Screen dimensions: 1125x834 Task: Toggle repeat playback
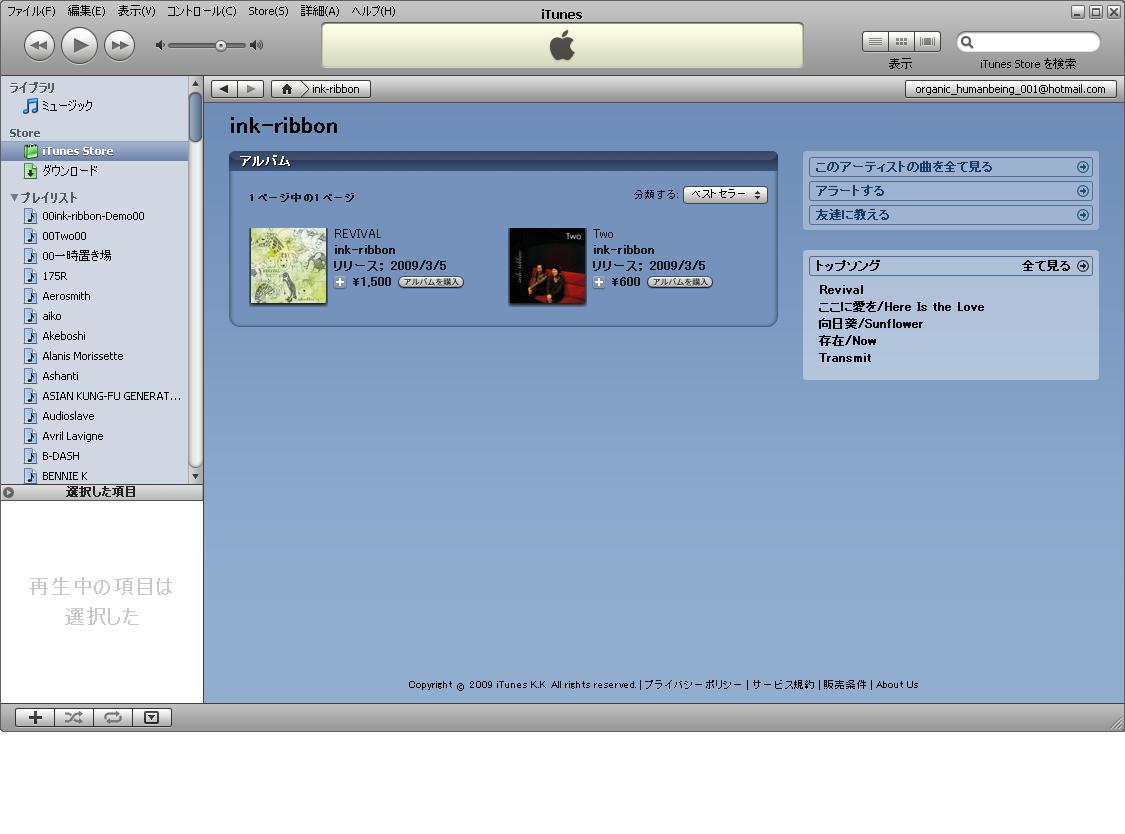pos(113,717)
